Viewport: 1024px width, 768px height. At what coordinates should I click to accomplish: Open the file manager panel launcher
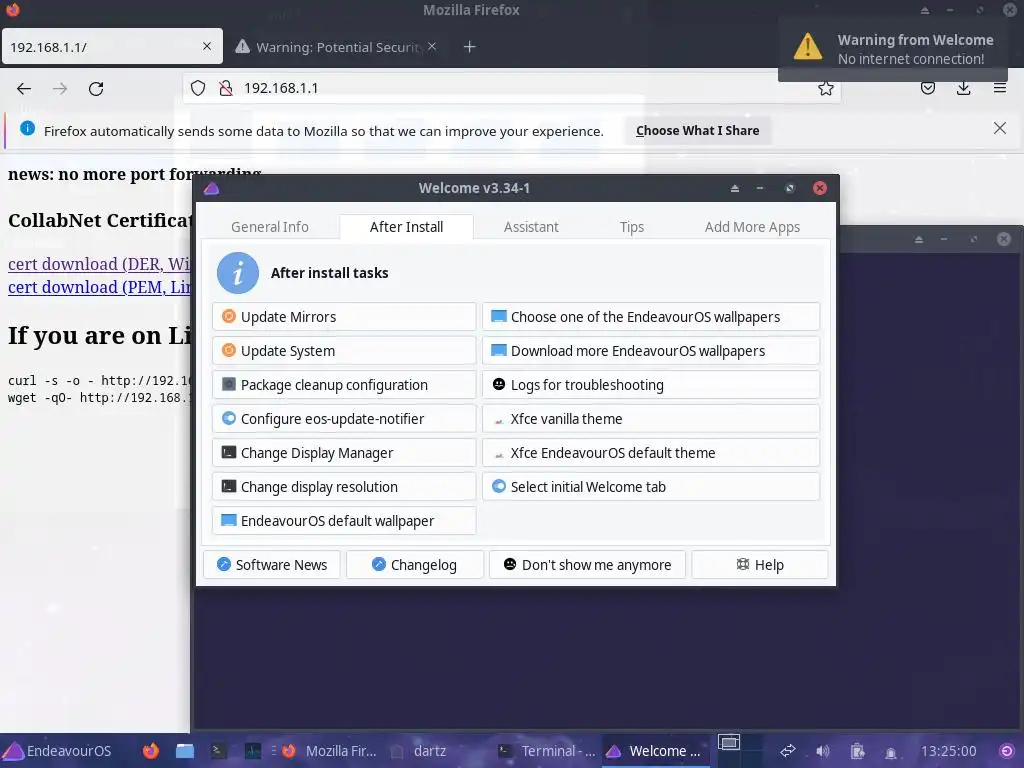pos(185,751)
